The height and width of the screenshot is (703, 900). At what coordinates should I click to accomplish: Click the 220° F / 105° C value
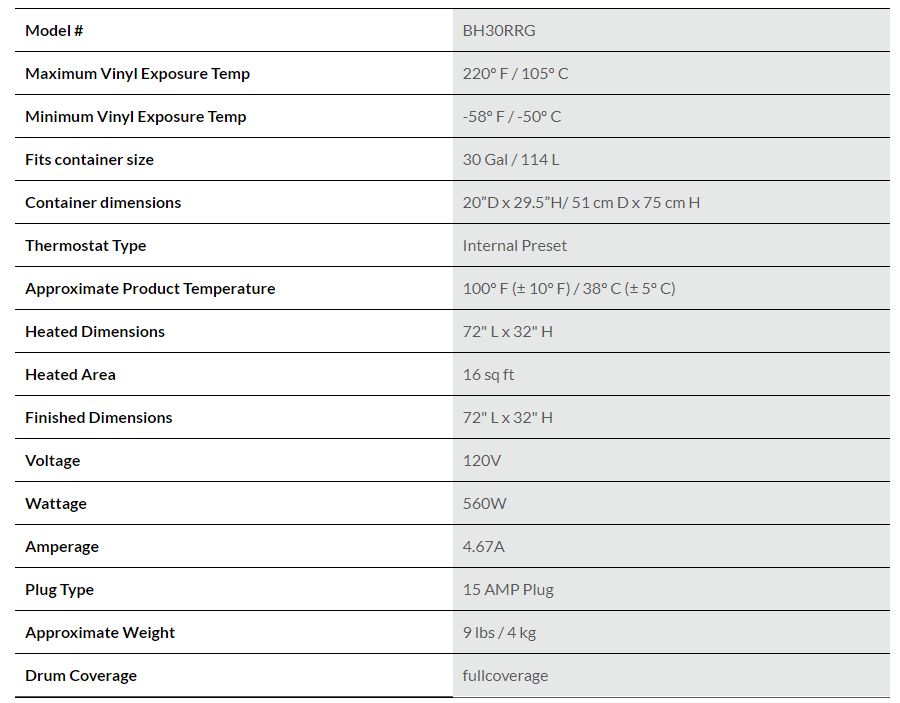[515, 74]
